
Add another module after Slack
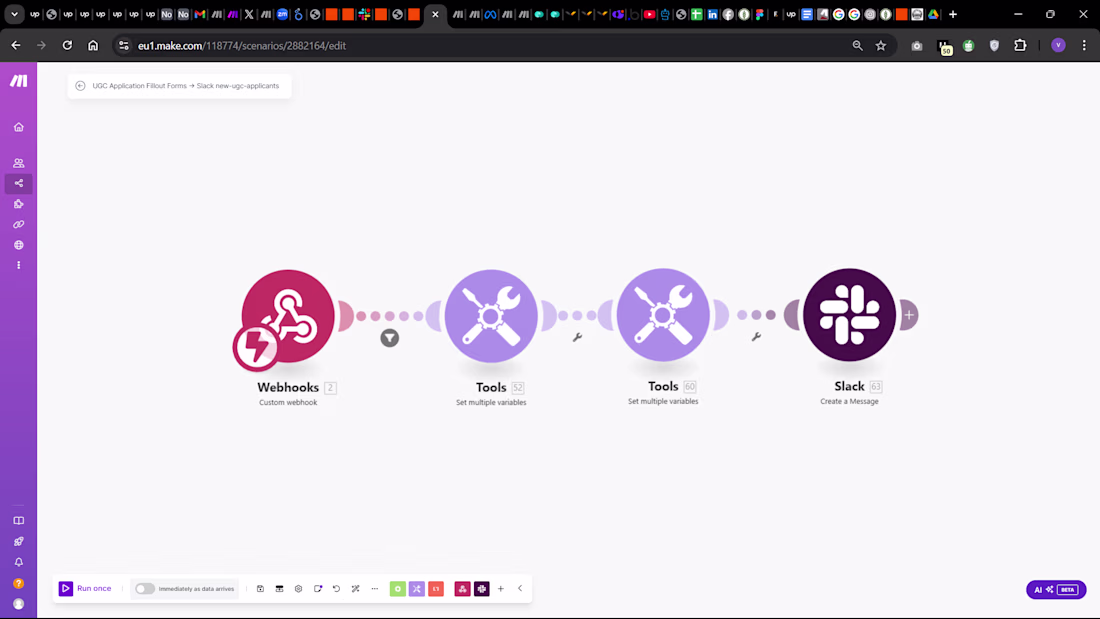coord(909,314)
